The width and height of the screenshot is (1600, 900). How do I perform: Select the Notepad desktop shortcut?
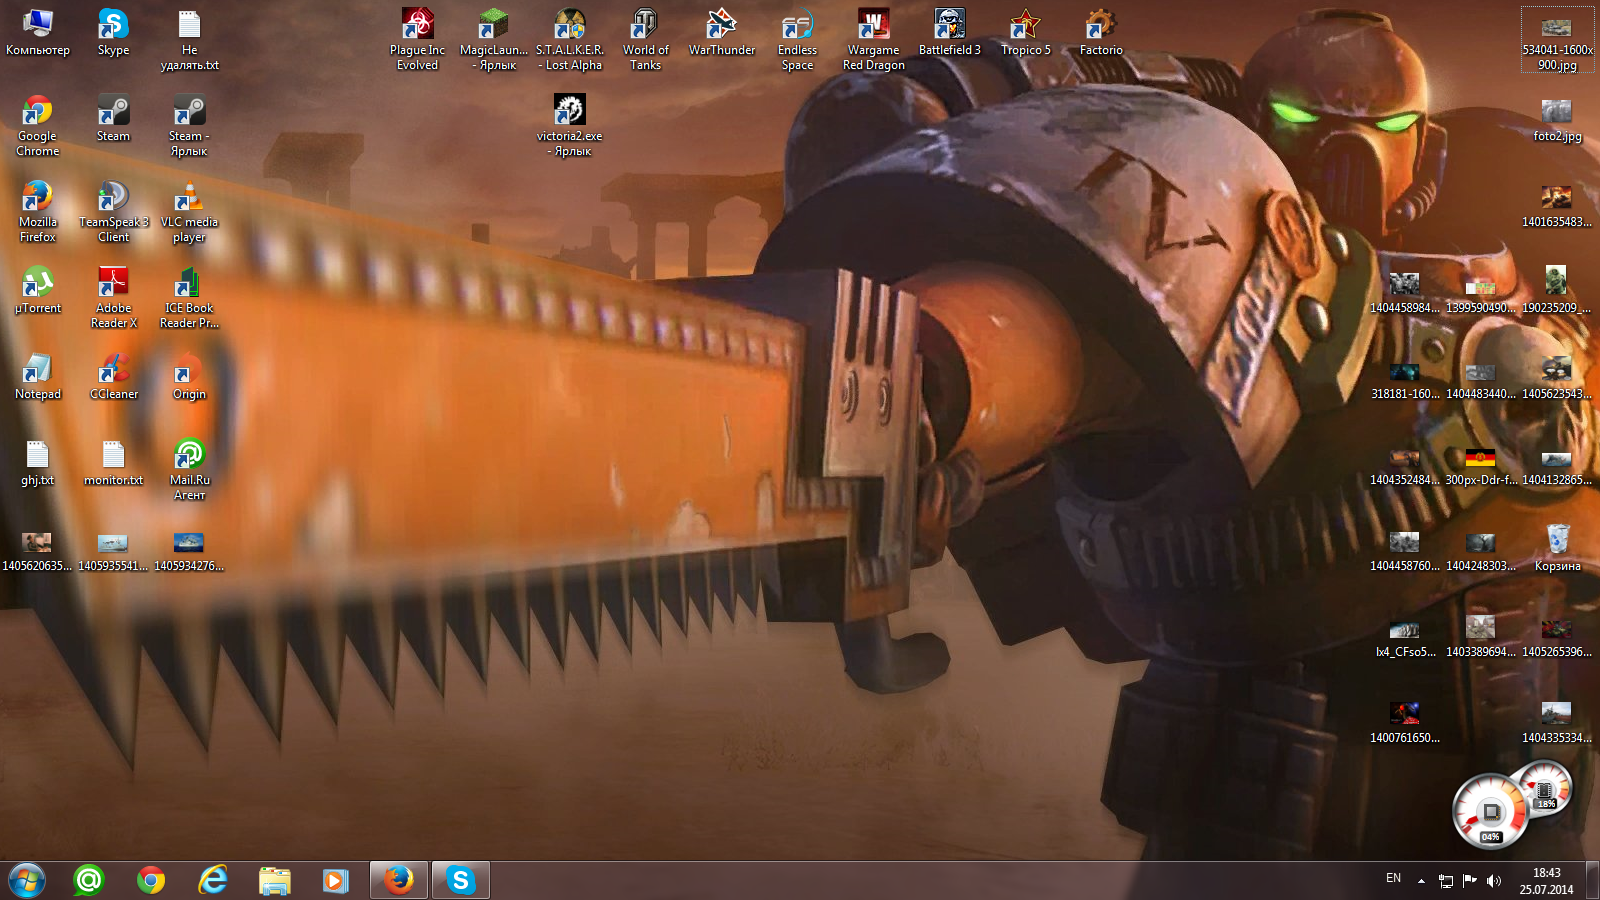[38, 376]
